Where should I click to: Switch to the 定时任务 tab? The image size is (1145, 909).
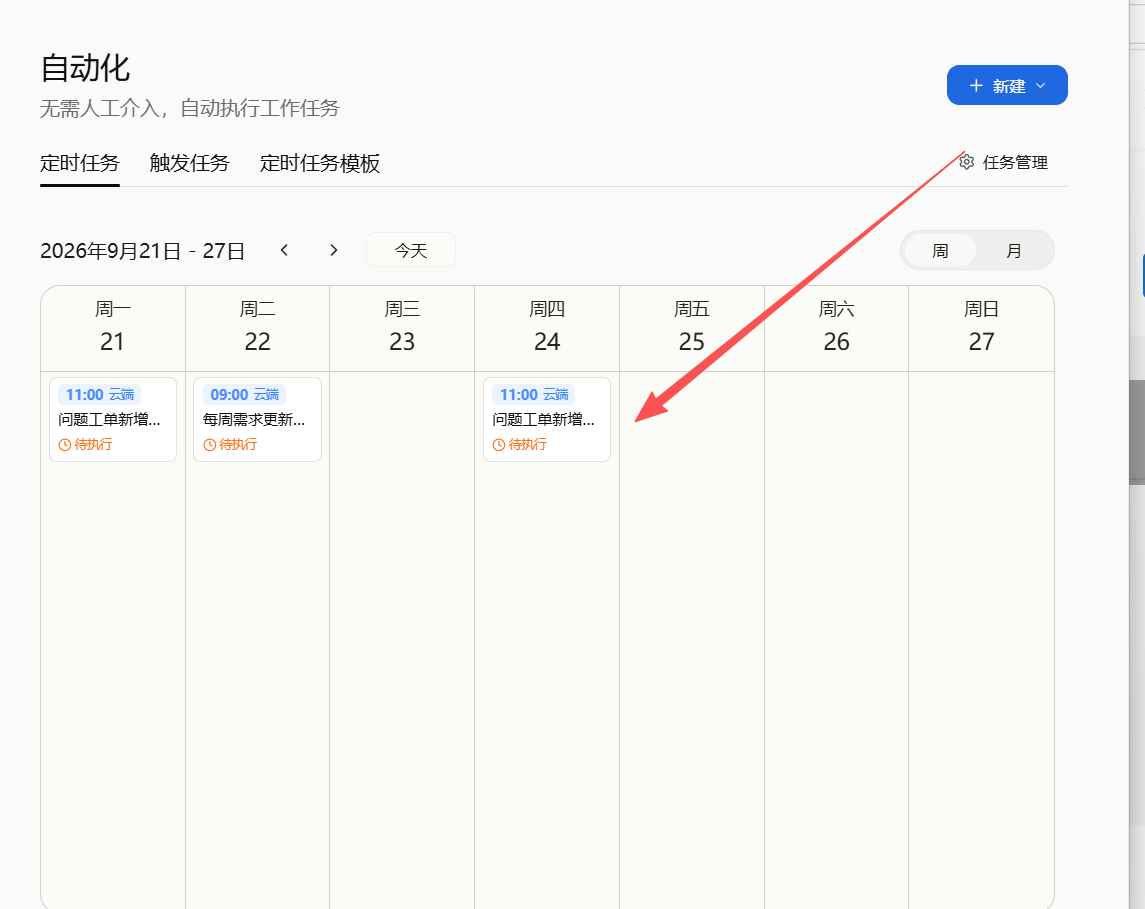(x=80, y=163)
